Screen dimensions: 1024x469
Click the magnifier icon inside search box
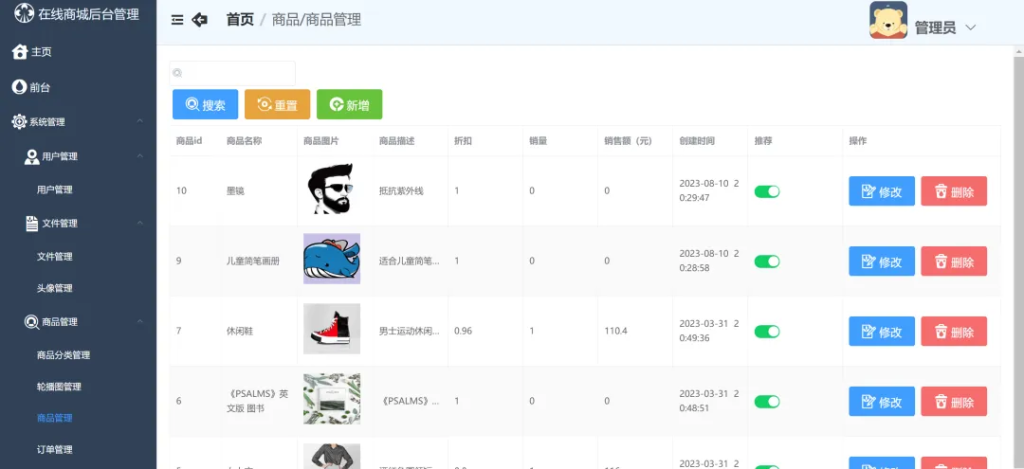pos(178,73)
